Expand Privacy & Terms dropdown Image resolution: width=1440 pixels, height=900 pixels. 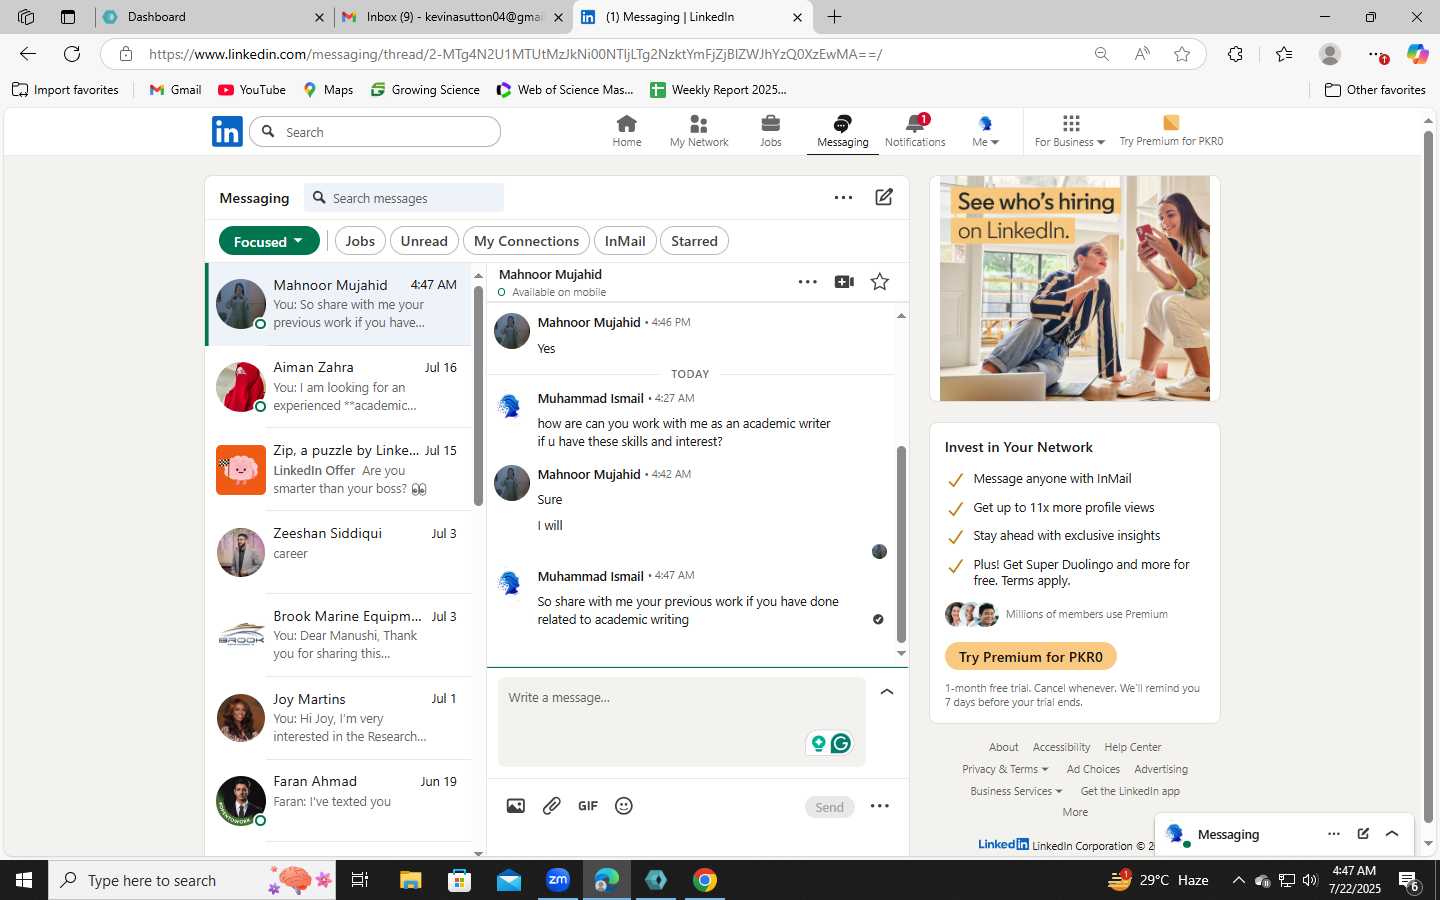1005,769
